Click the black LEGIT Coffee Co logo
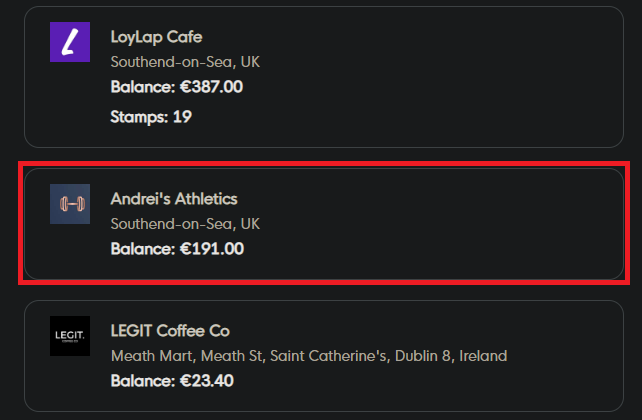The image size is (642, 420). tap(70, 336)
